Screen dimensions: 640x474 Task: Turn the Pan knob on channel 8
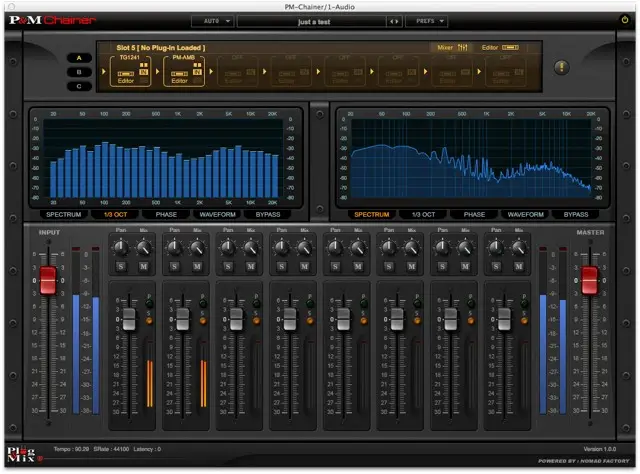tap(496, 247)
